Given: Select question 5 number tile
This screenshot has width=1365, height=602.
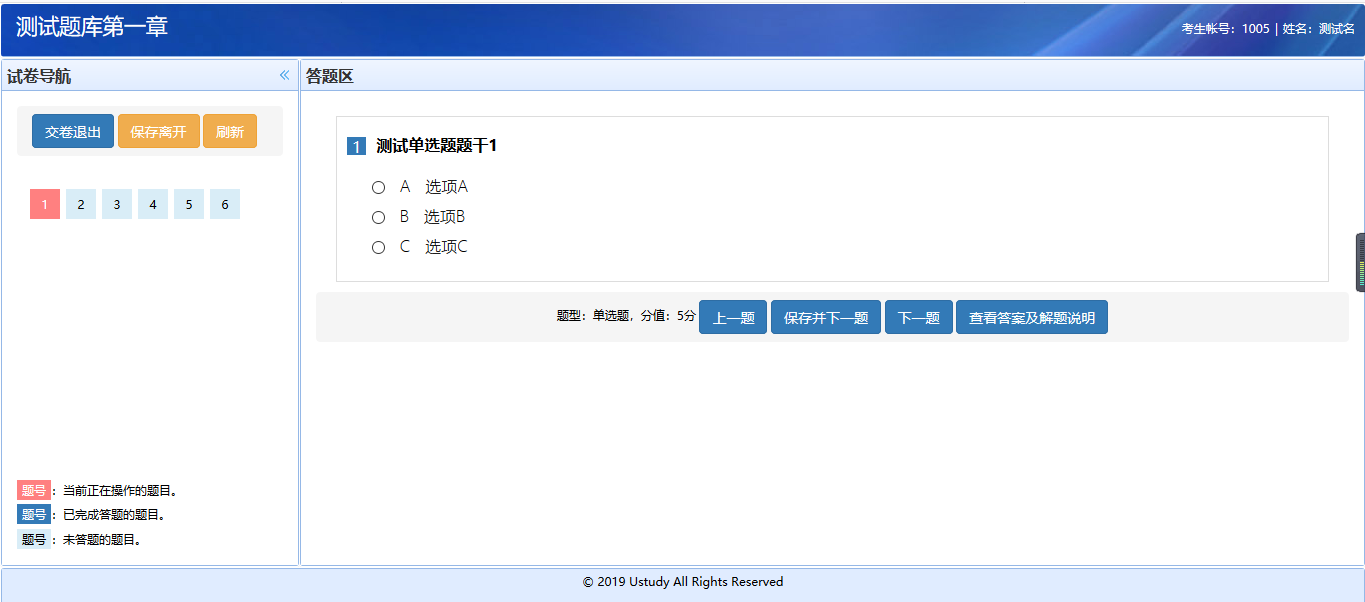Looking at the screenshot, I should (189, 204).
